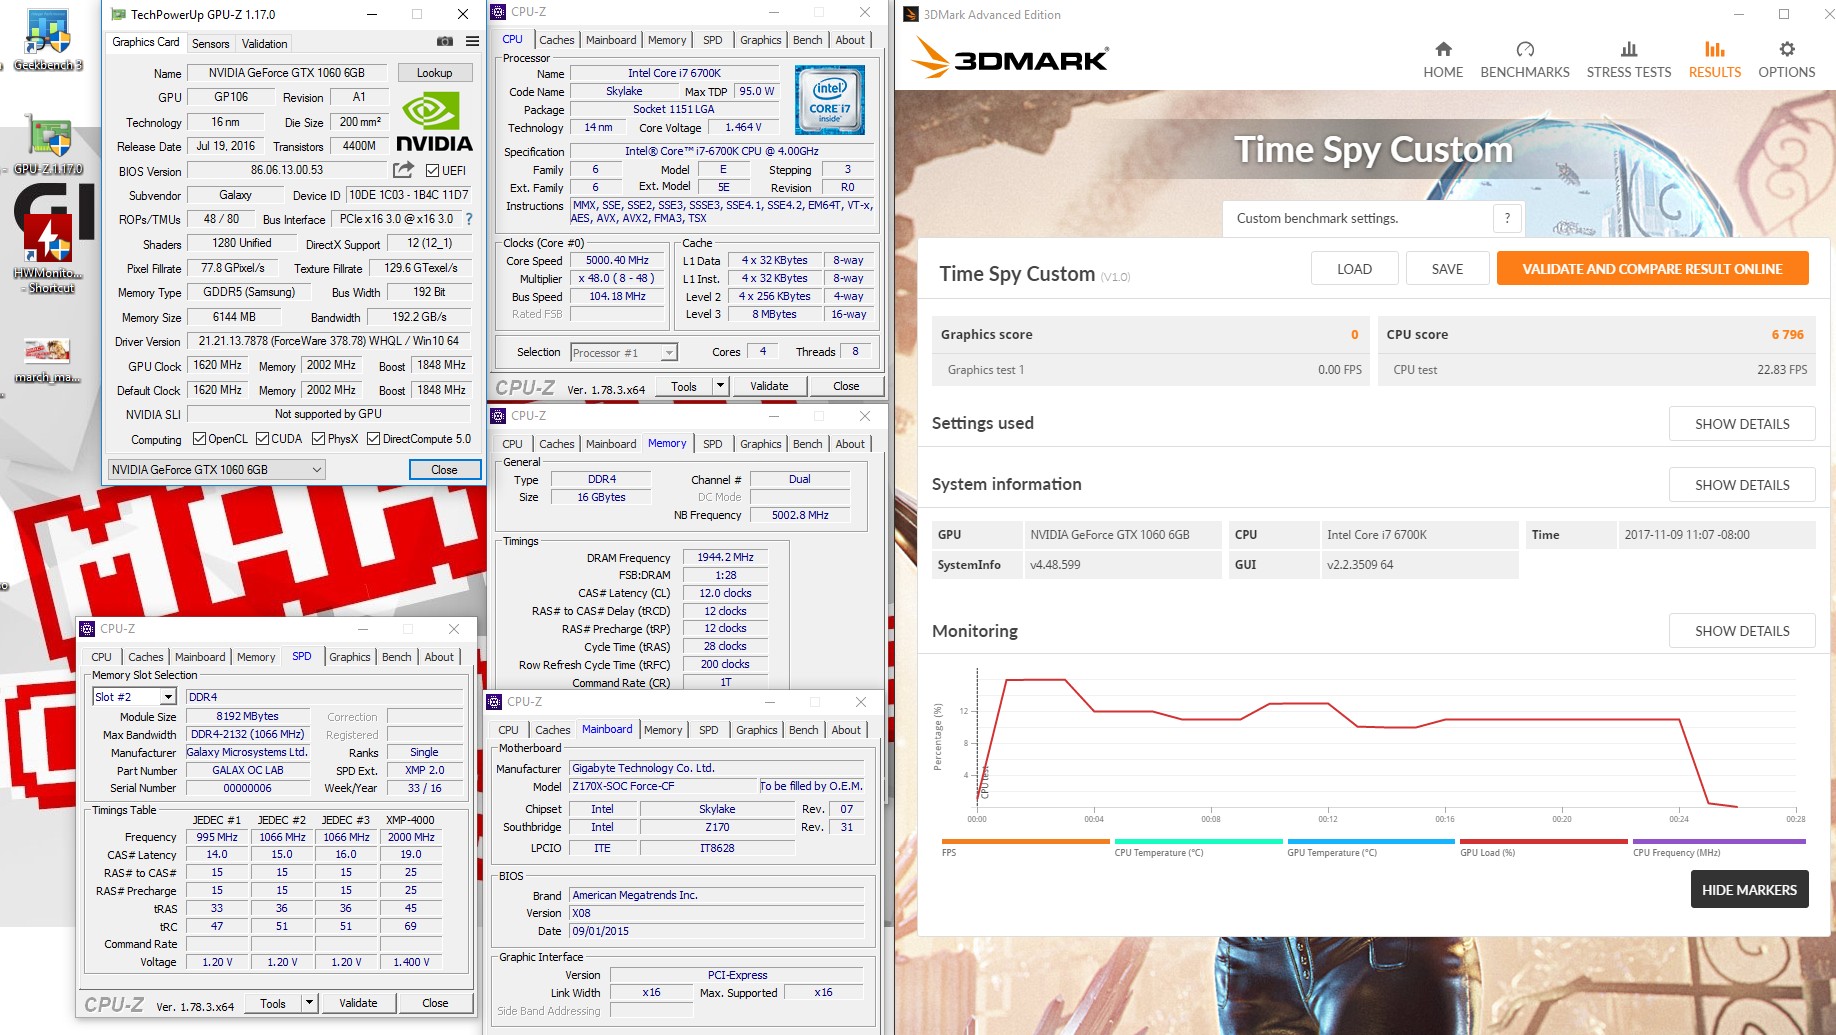Click Close in the CPU-Z SPD window
This screenshot has width=1836, height=1035.
coord(435,1003)
